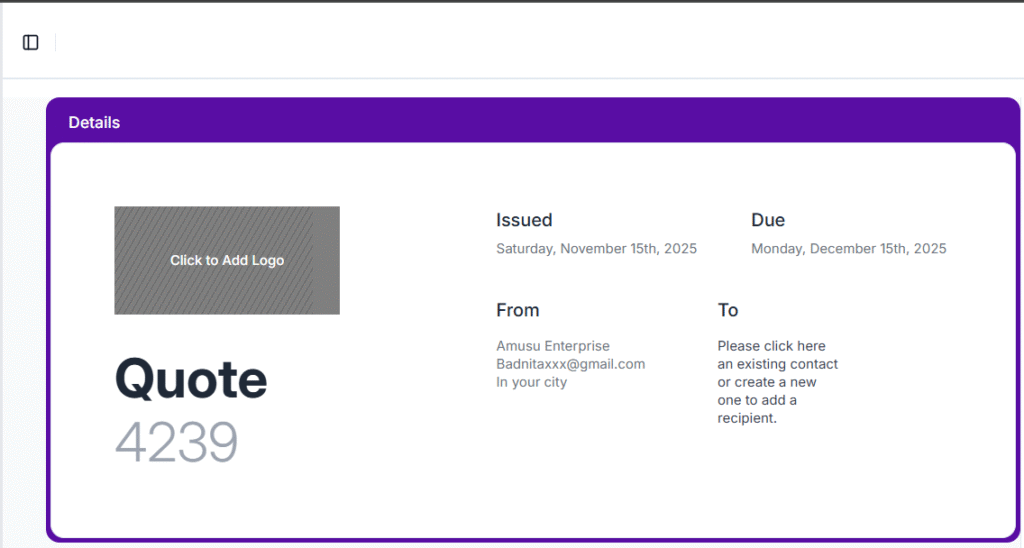Screen dimensions: 1024x548
Task: Click the divider beside the sidebar icon
Action: 55,42
